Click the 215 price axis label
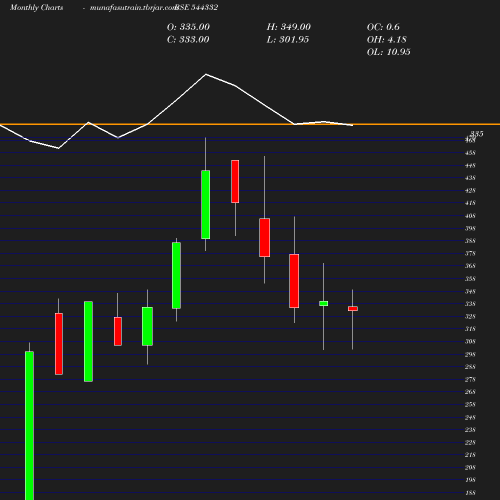 tap(470, 455)
